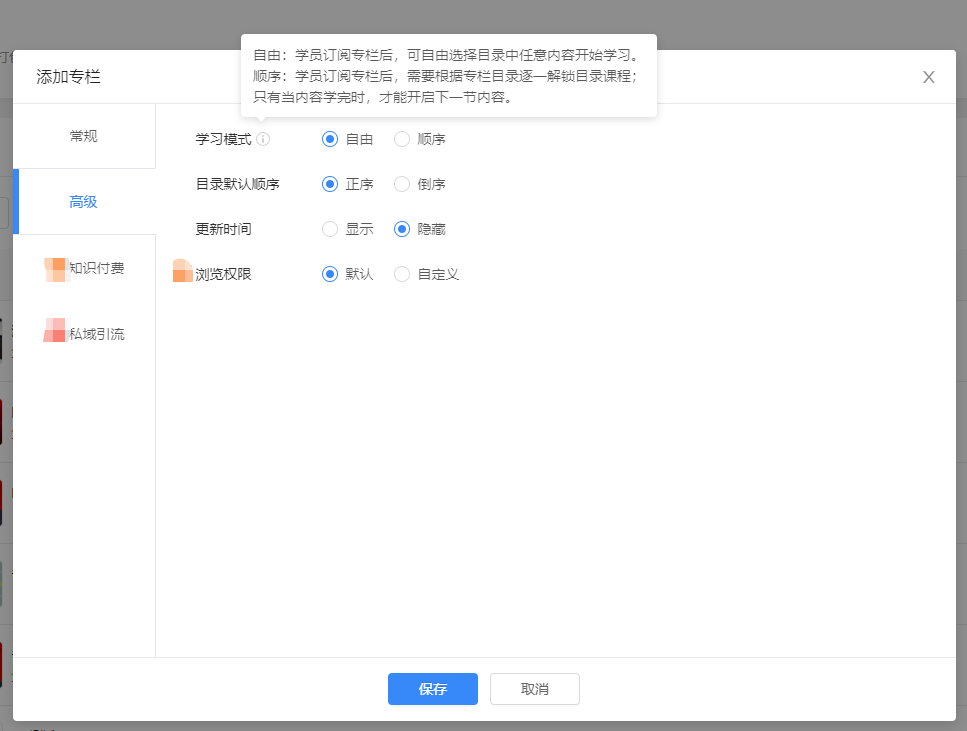Set catalog default order to 正序
This screenshot has width=967, height=731.
(330, 184)
